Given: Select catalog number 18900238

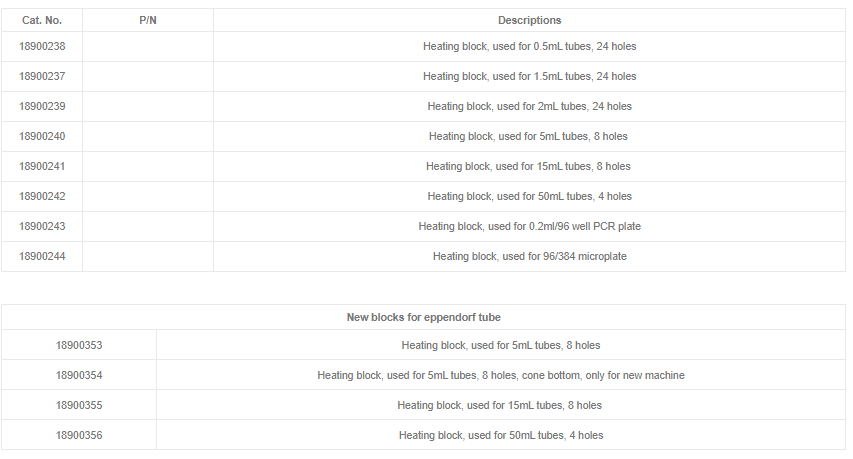Looking at the screenshot, I should pos(42,47).
